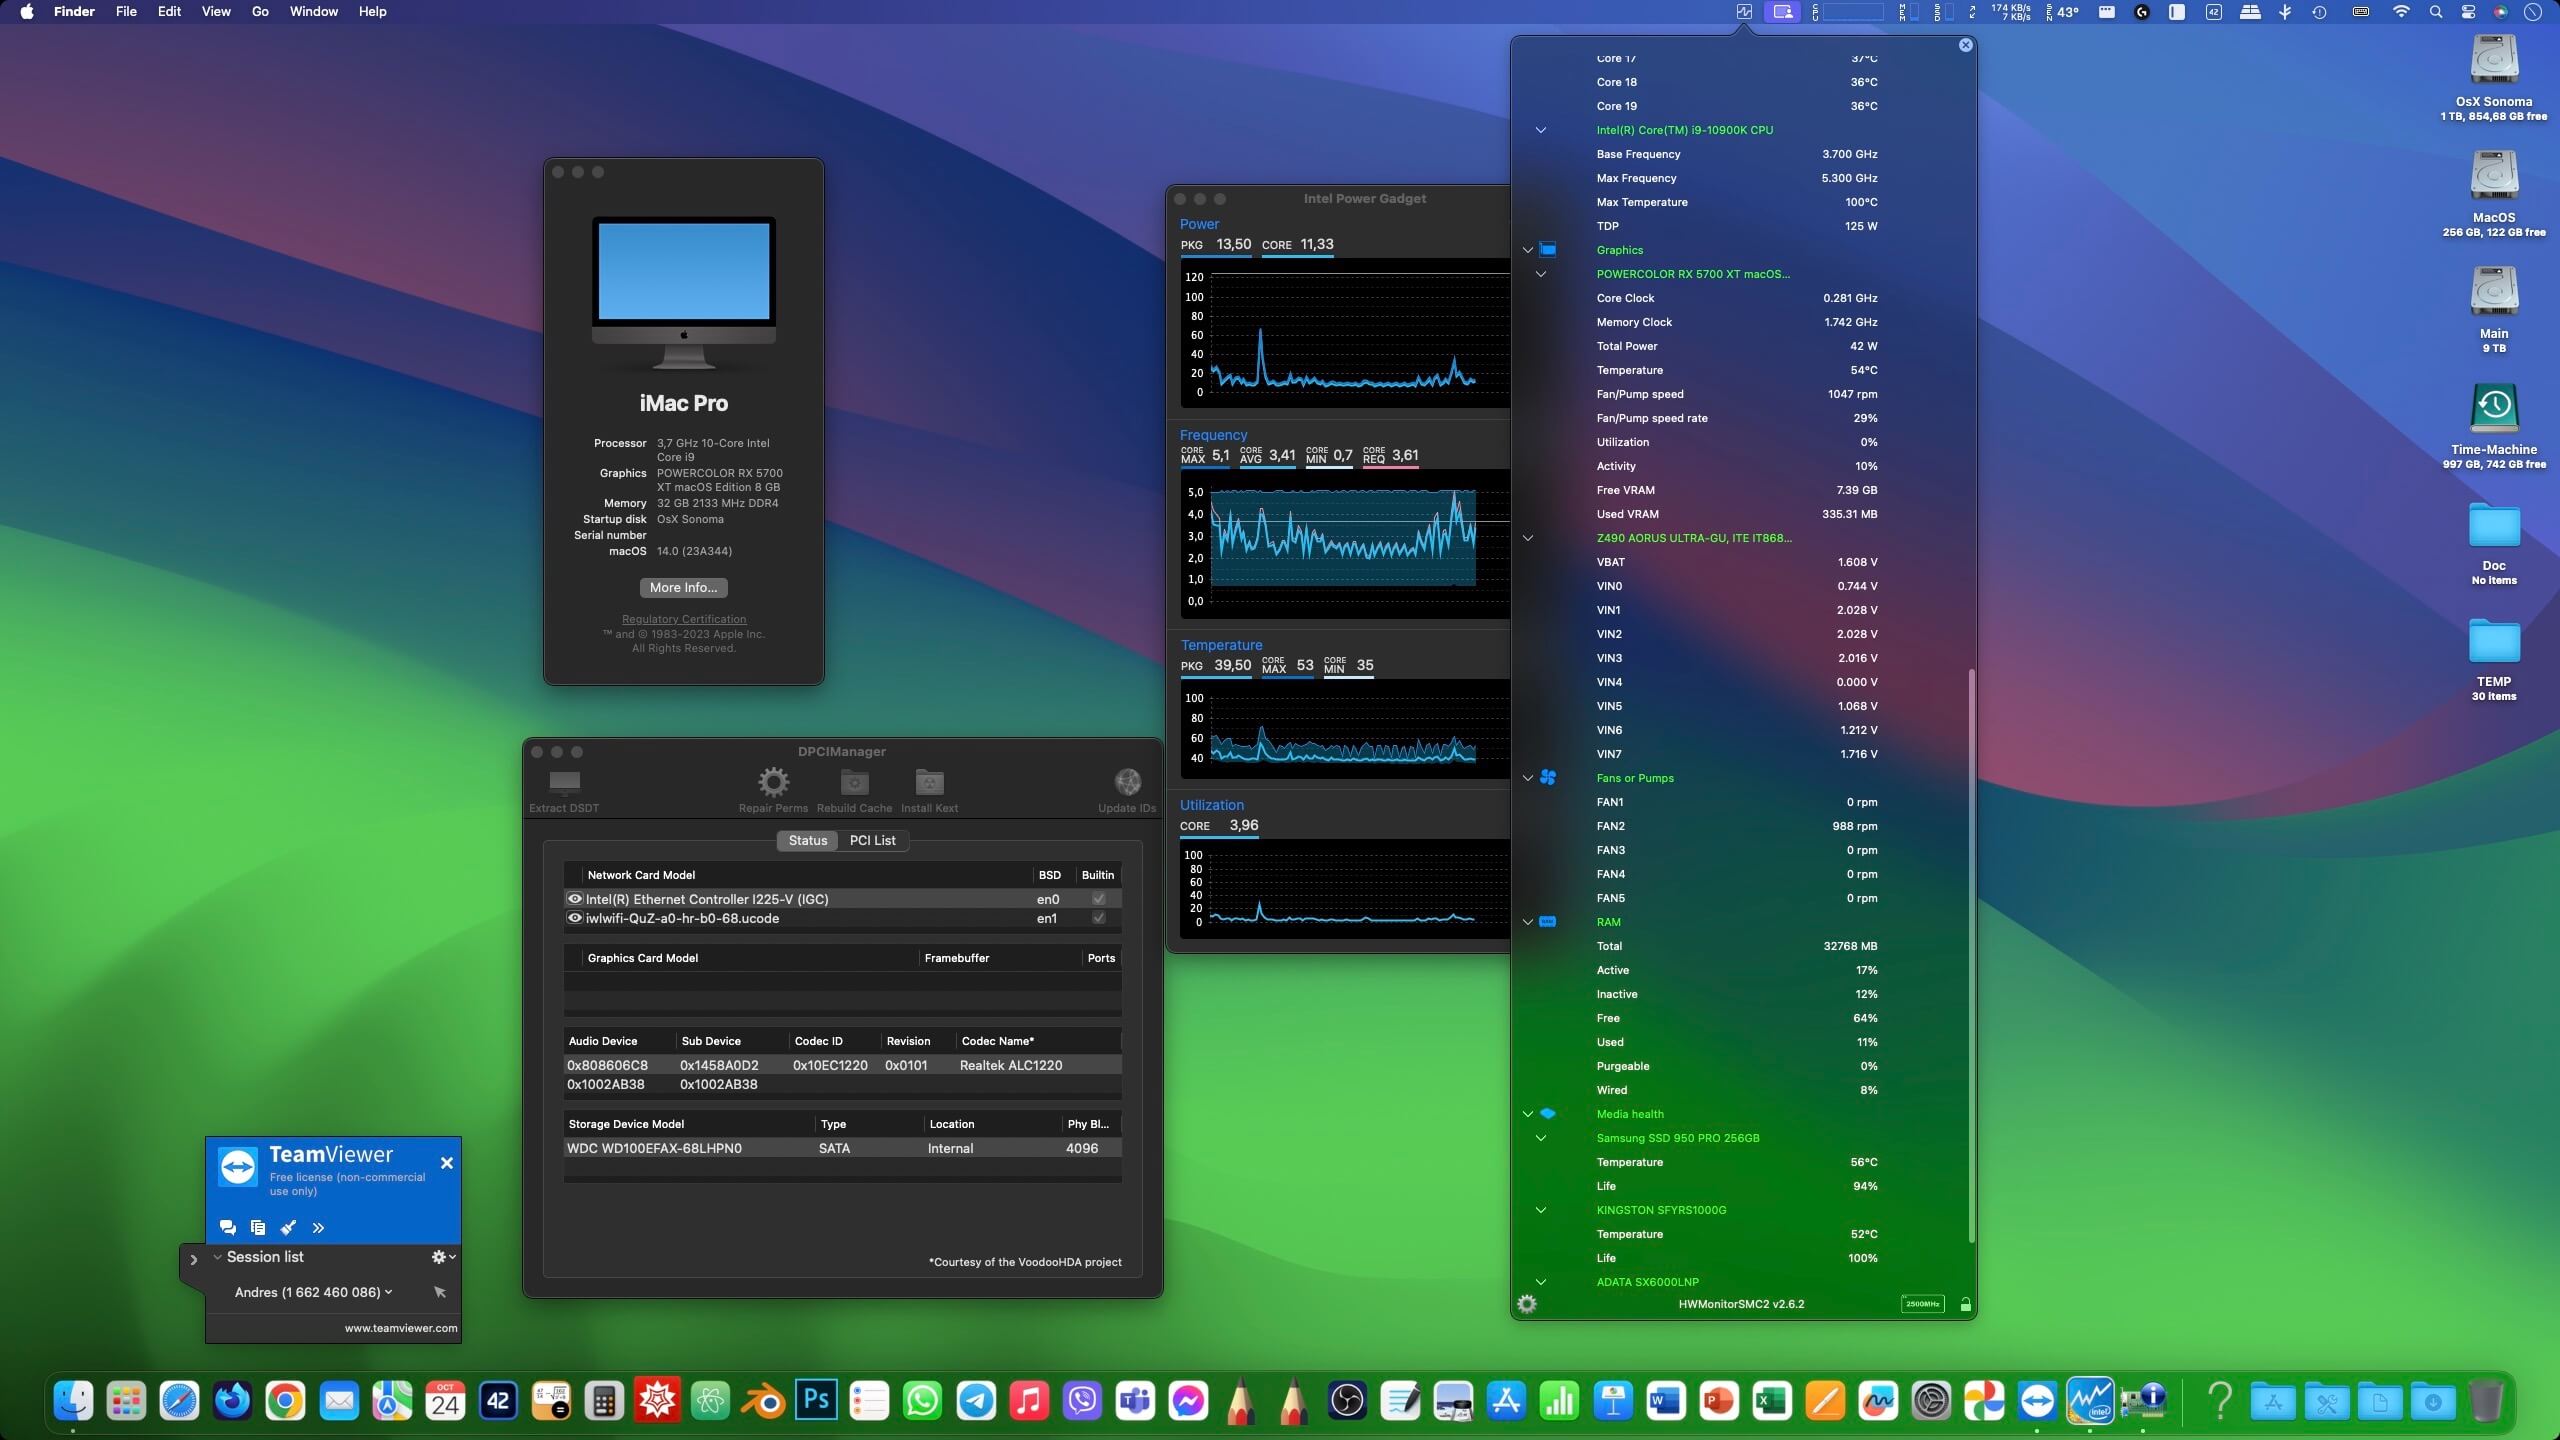This screenshot has width=2560, height=1440.
Task: Open HWMonitor settings gear at bottom left
Action: click(1529, 1303)
